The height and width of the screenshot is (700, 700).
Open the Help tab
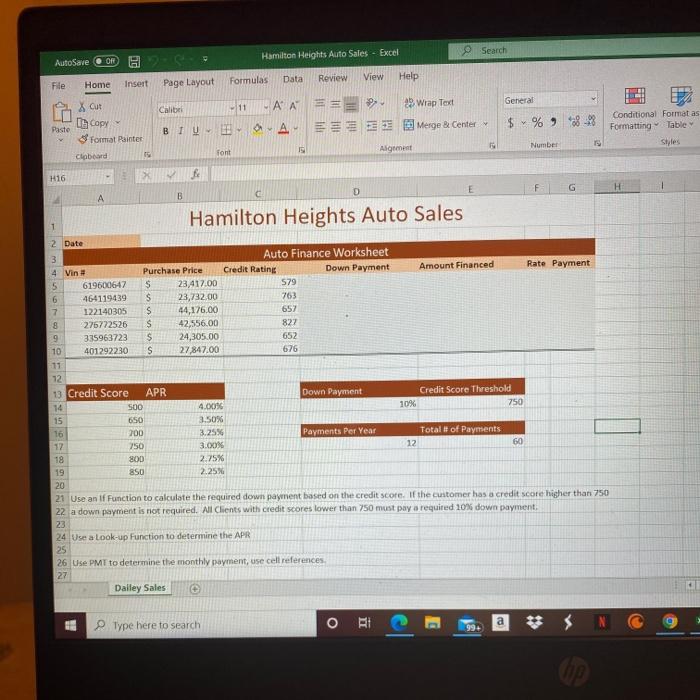408,76
